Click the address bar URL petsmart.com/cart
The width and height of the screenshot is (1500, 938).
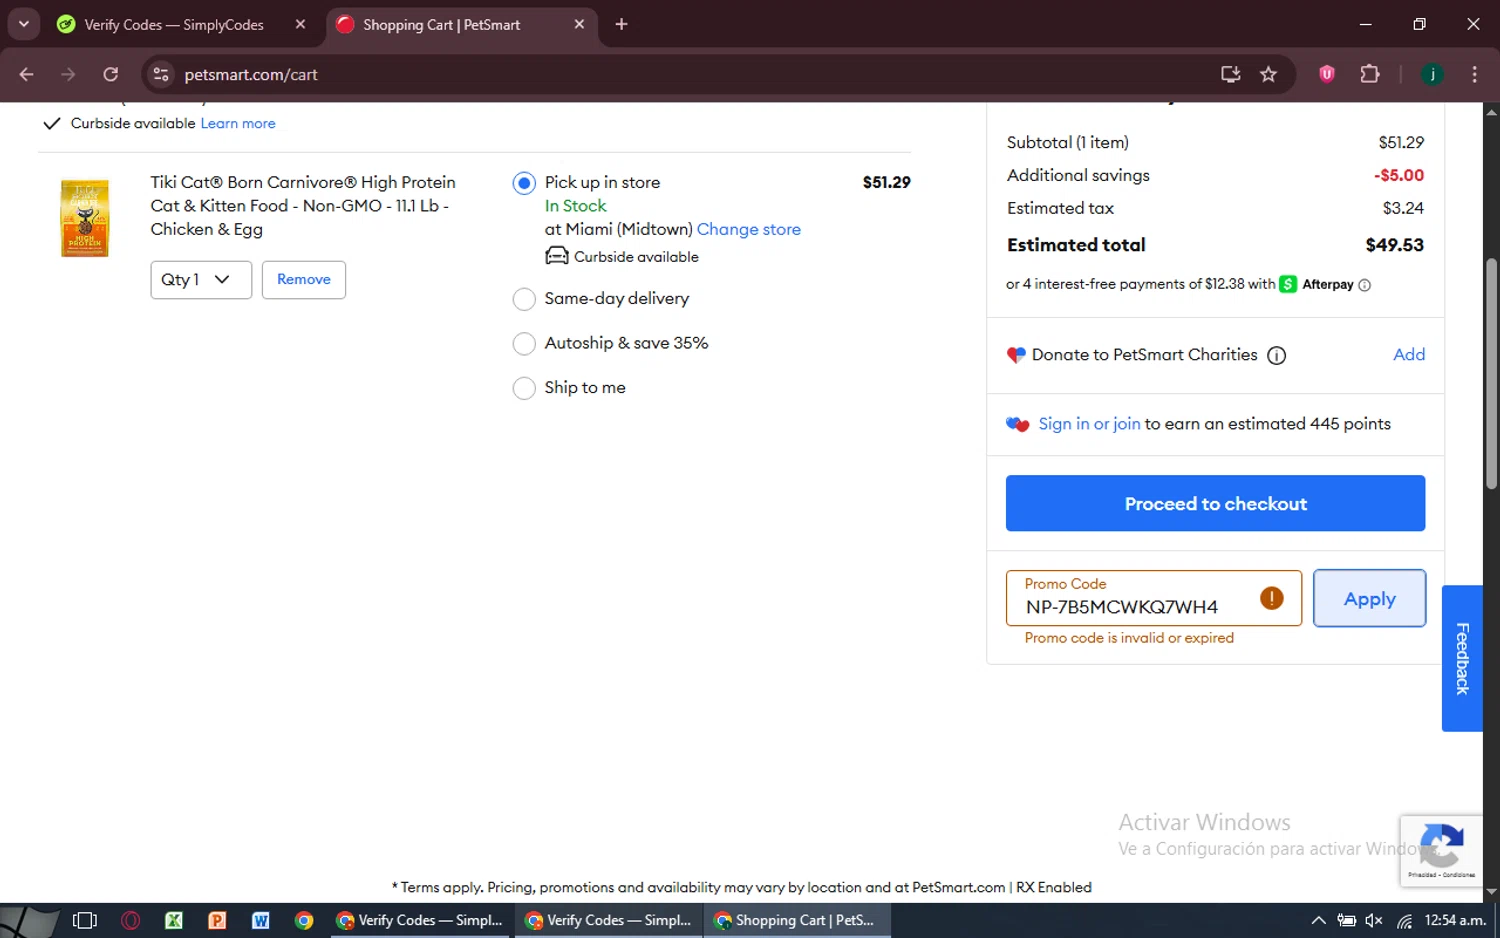251,75
